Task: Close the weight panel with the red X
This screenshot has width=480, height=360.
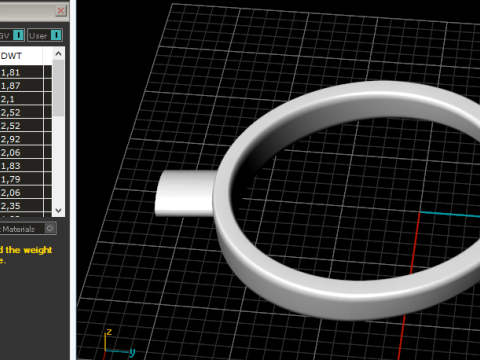Action: (x=61, y=11)
